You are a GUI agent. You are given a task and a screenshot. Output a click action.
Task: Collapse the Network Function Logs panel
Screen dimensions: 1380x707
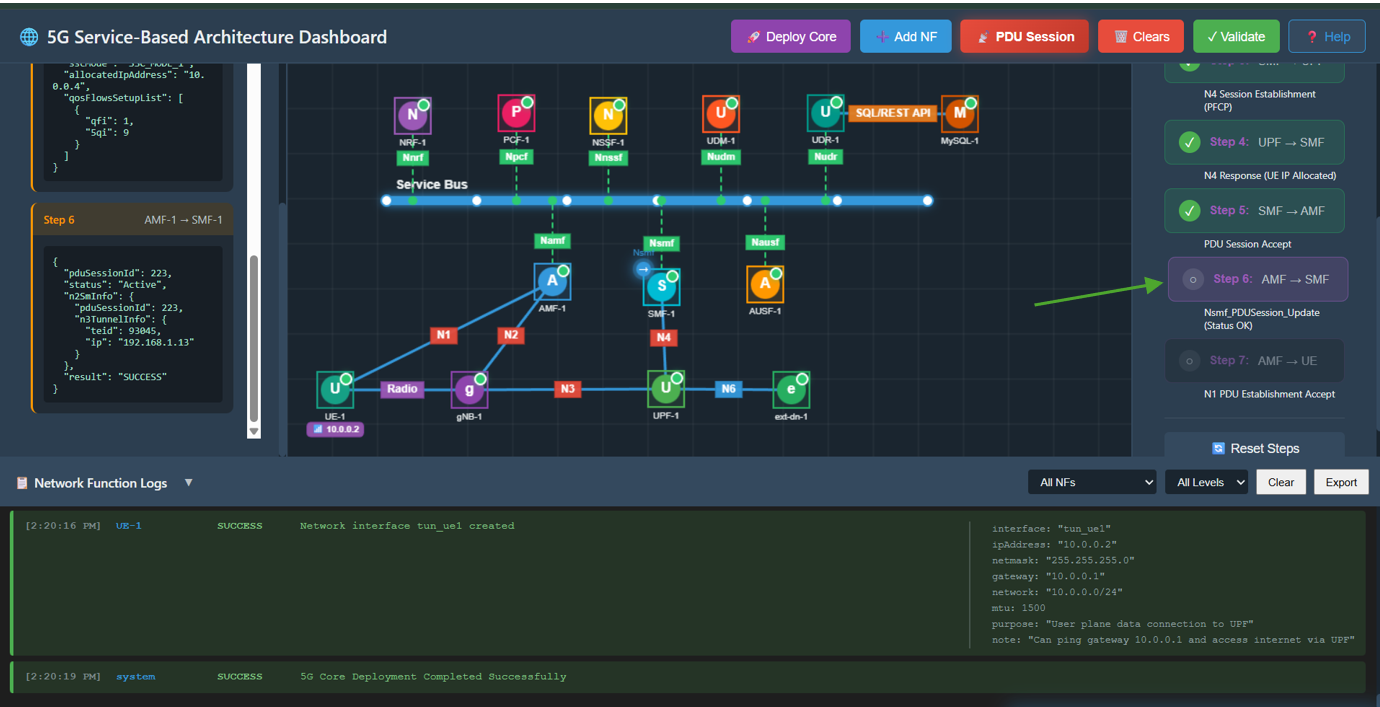(x=188, y=483)
